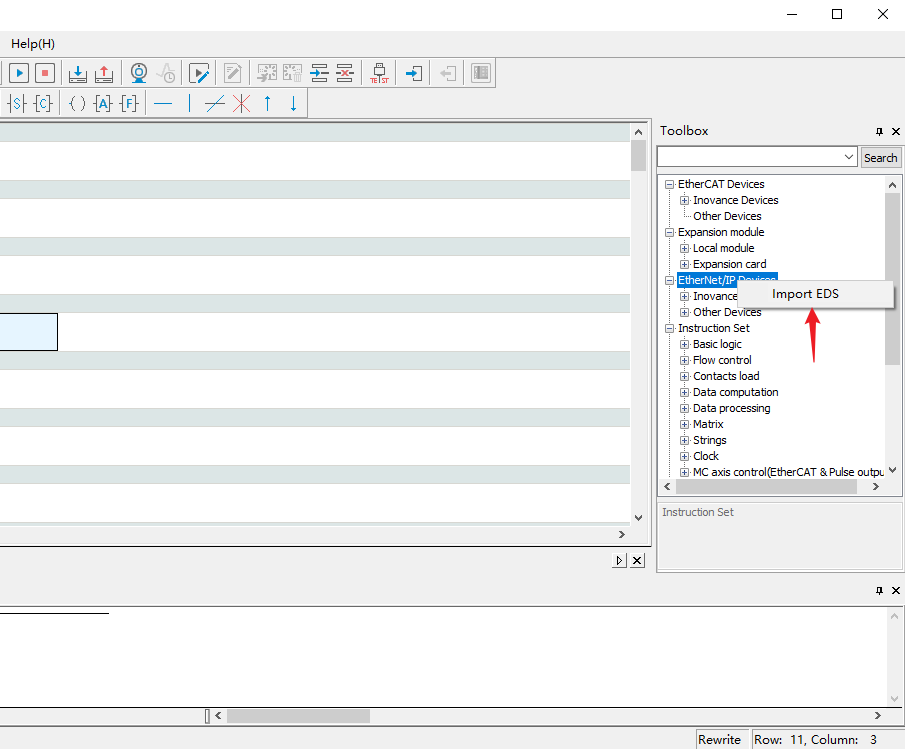Choose Import EDS from context menu
Screen dimensions: 905x749
pyautogui.click(x=805, y=294)
